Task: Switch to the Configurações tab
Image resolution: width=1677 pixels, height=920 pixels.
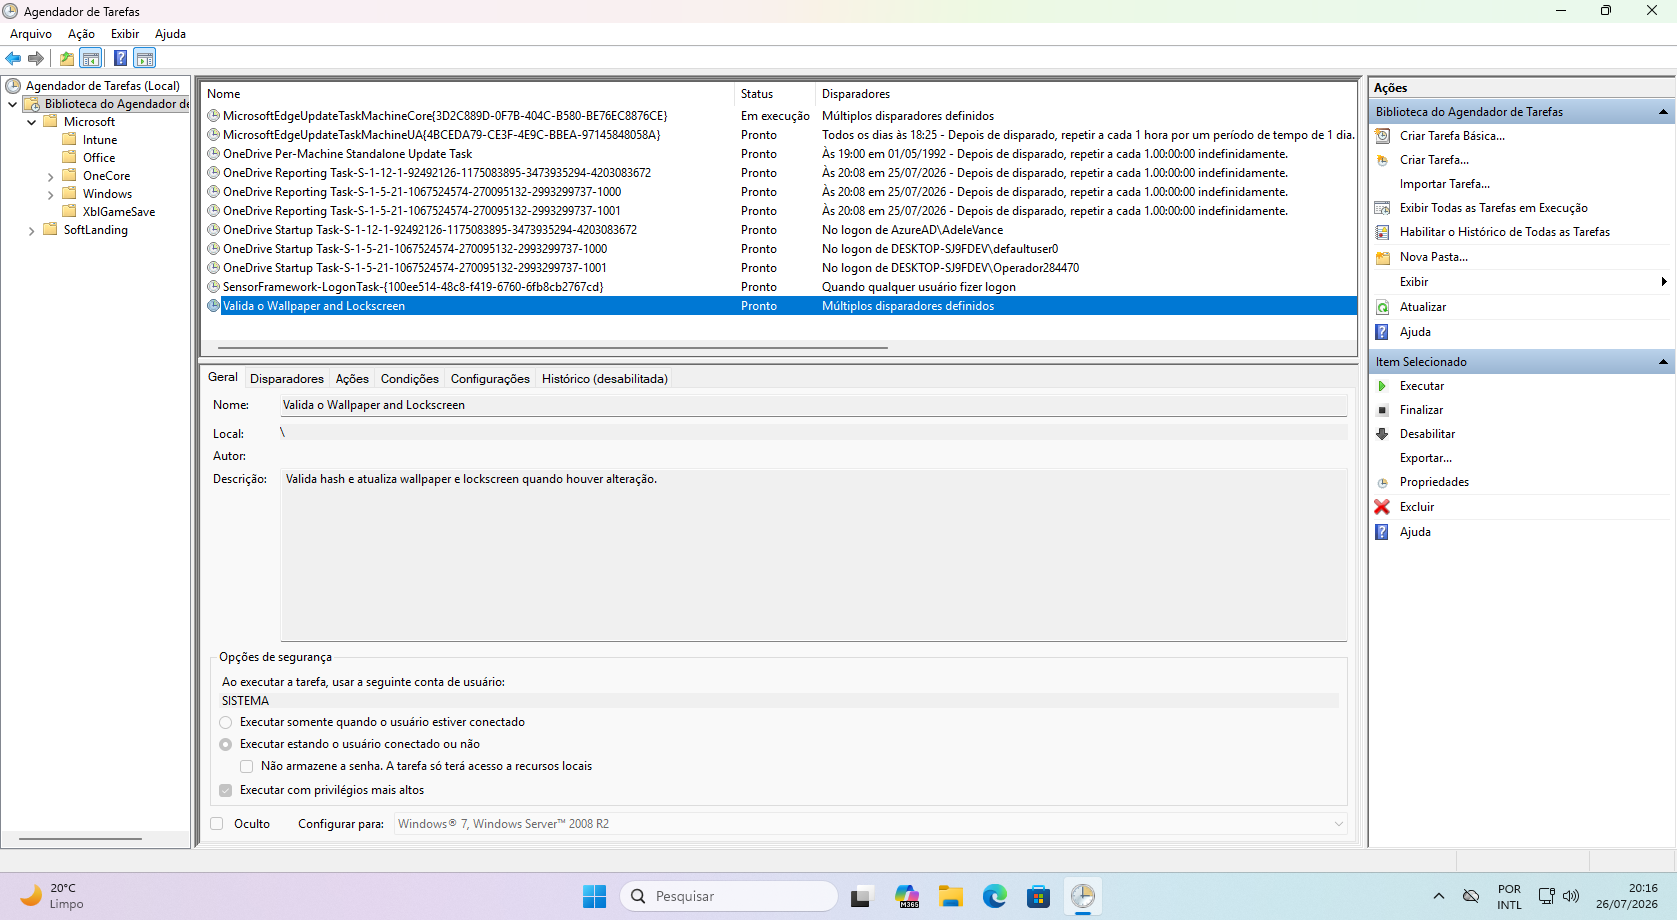Action: coord(490,379)
